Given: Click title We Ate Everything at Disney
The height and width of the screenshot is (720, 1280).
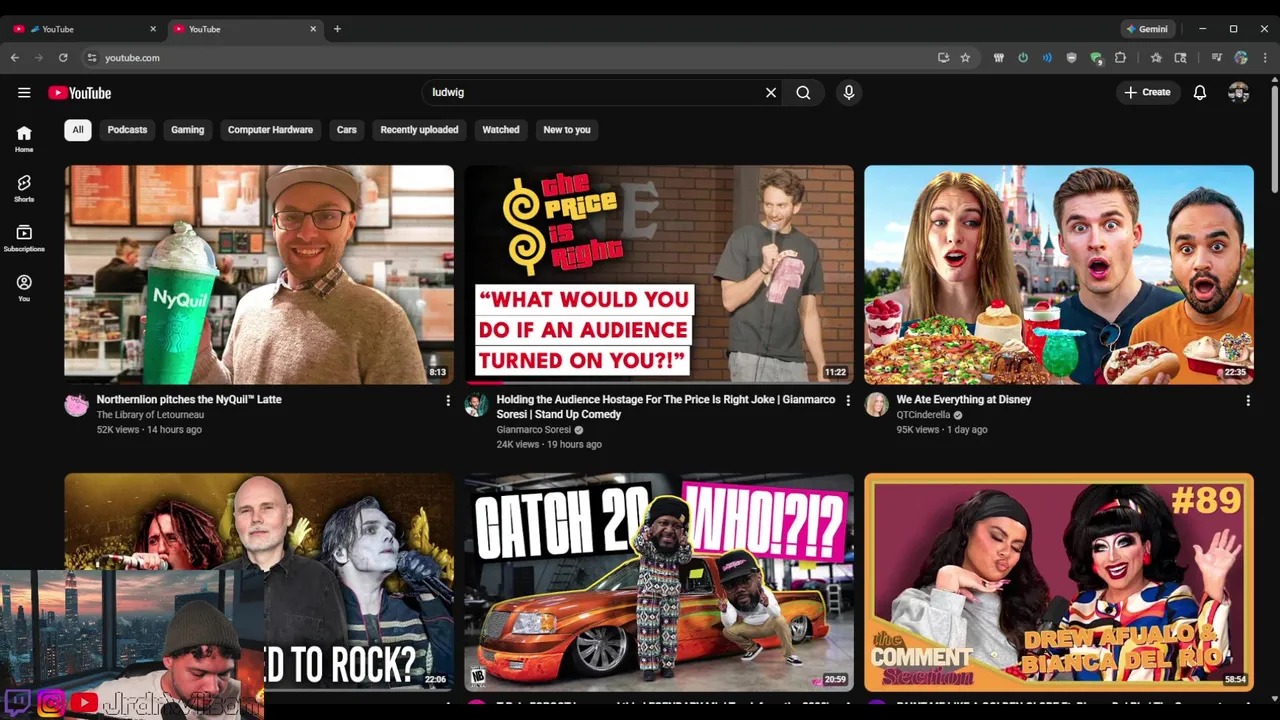Looking at the screenshot, I should 964,400.
